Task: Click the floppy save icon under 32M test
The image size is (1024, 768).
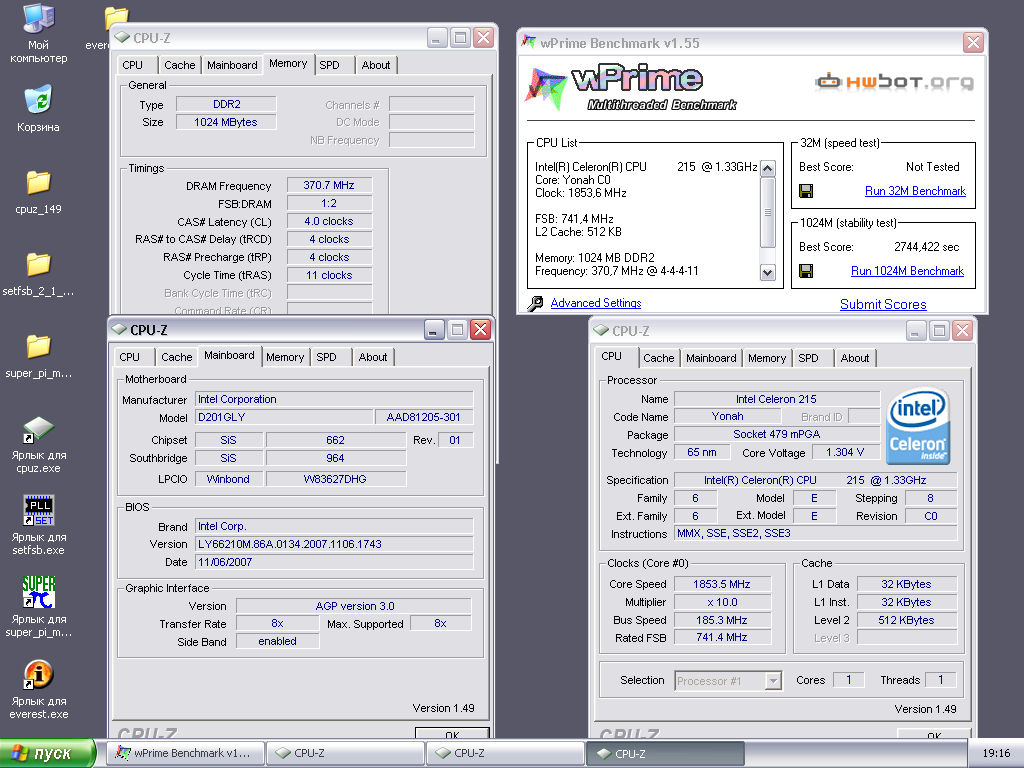Action: point(806,191)
